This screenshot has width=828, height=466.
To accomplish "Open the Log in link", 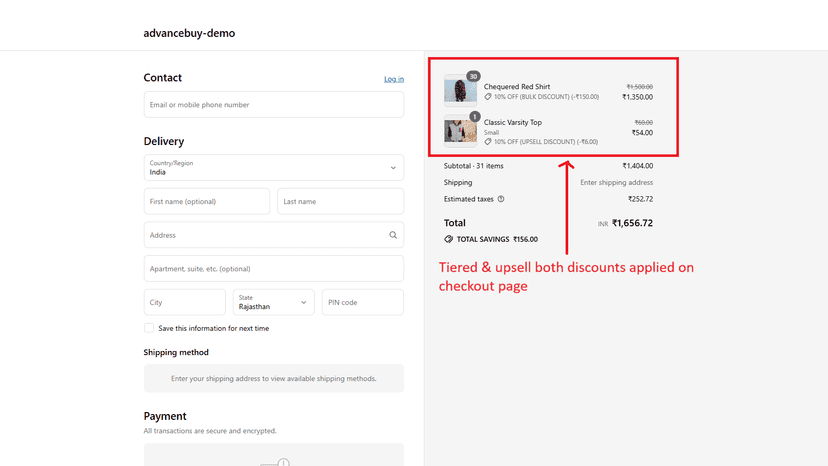I will point(394,79).
